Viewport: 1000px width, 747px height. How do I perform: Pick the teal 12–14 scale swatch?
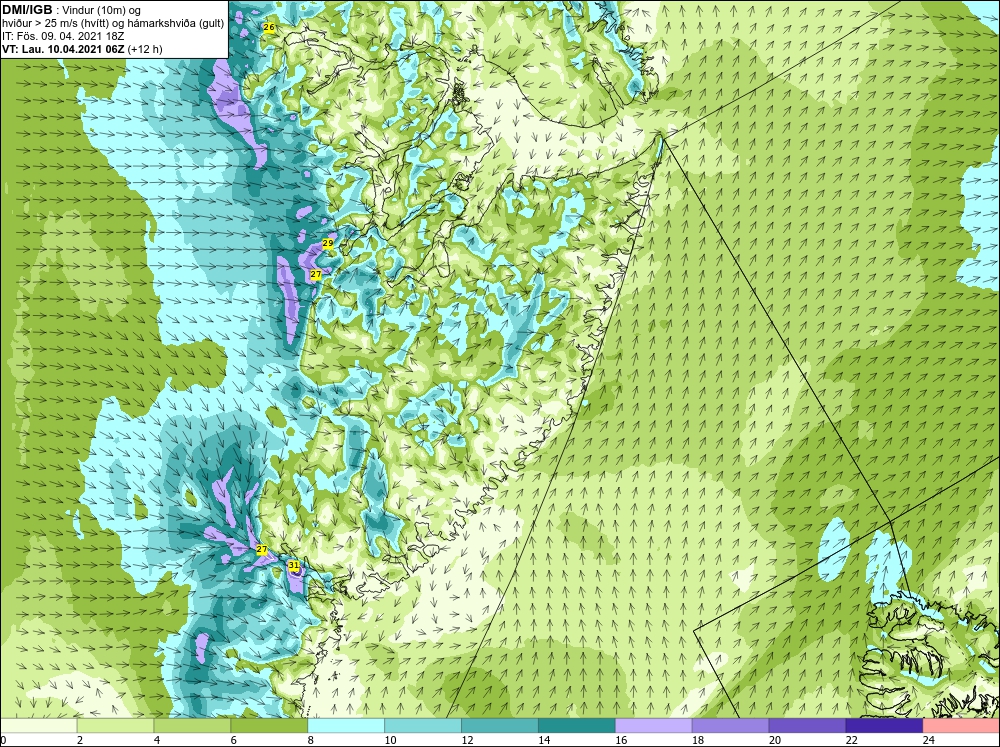500,725
